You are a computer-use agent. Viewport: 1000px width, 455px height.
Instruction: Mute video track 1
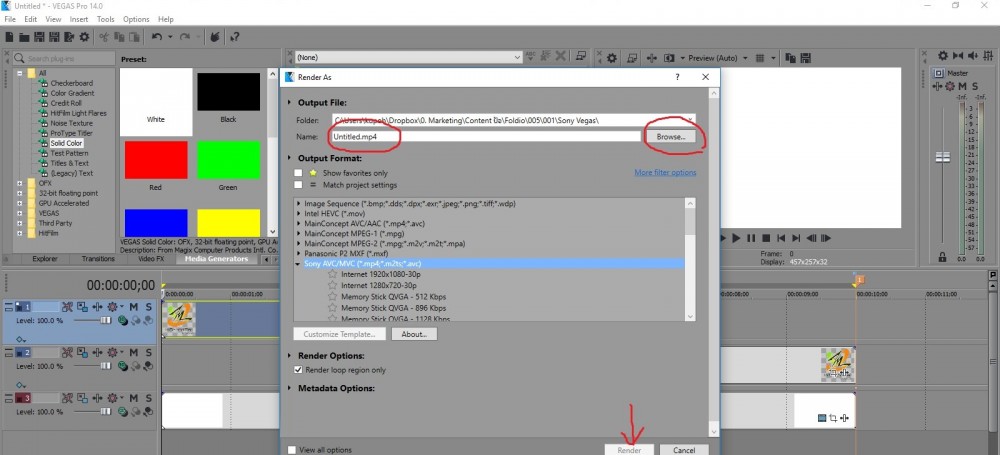[x=134, y=307]
